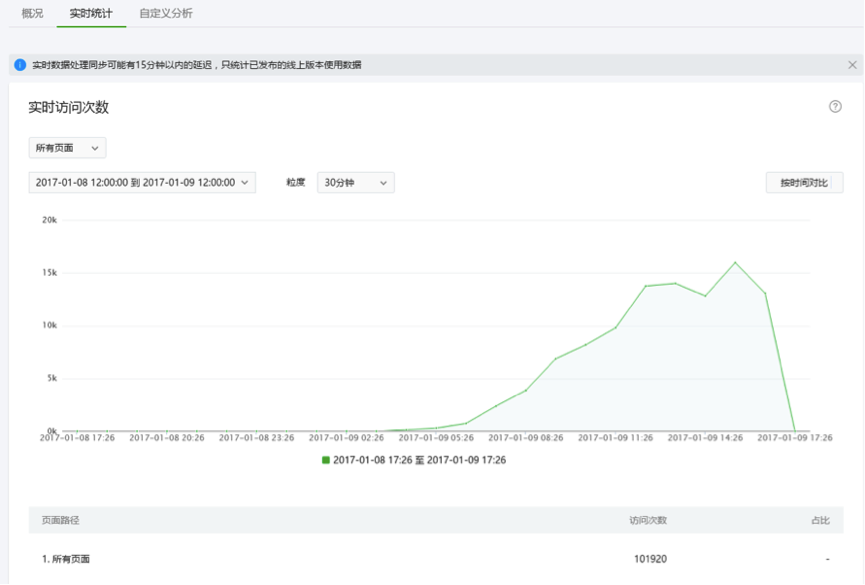Click the 实时访问次数 section title
The height and width of the screenshot is (585, 865).
68,108
